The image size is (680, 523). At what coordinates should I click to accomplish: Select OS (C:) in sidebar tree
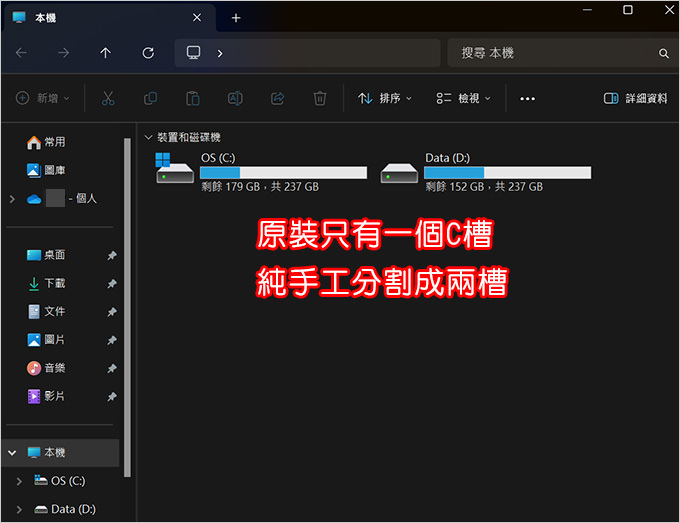coord(60,481)
